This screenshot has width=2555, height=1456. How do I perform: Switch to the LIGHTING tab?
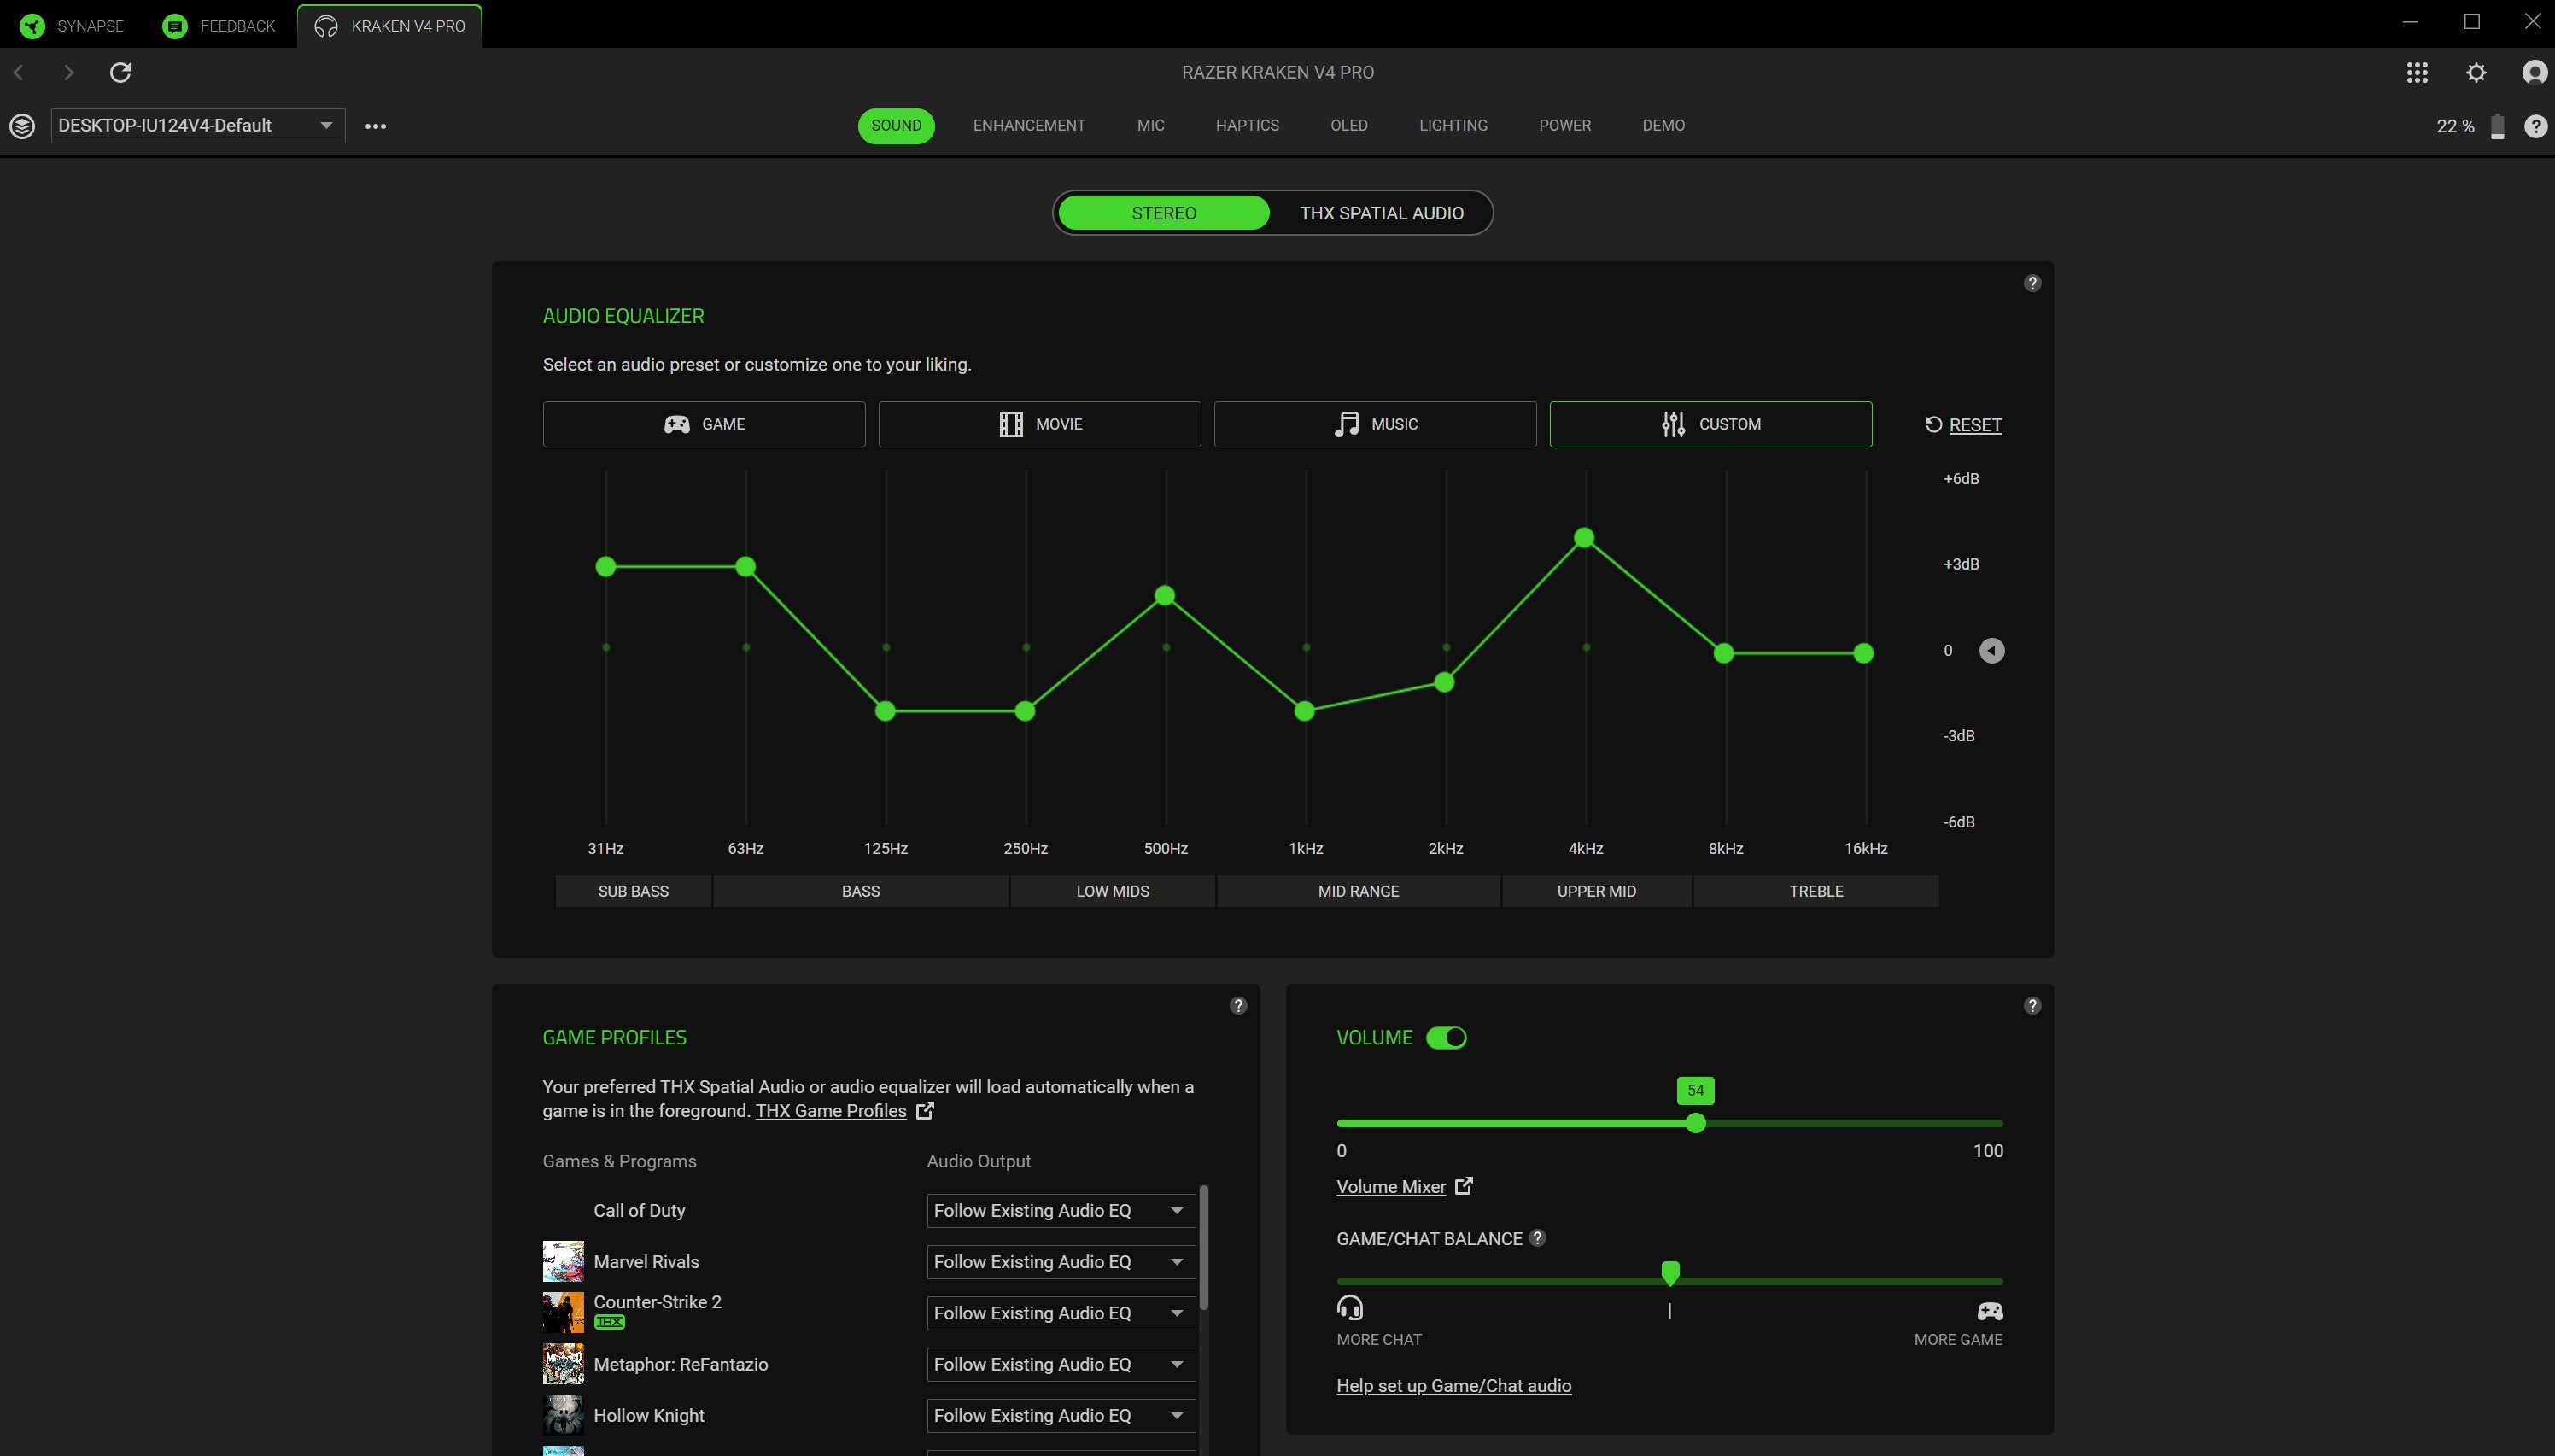(1453, 125)
